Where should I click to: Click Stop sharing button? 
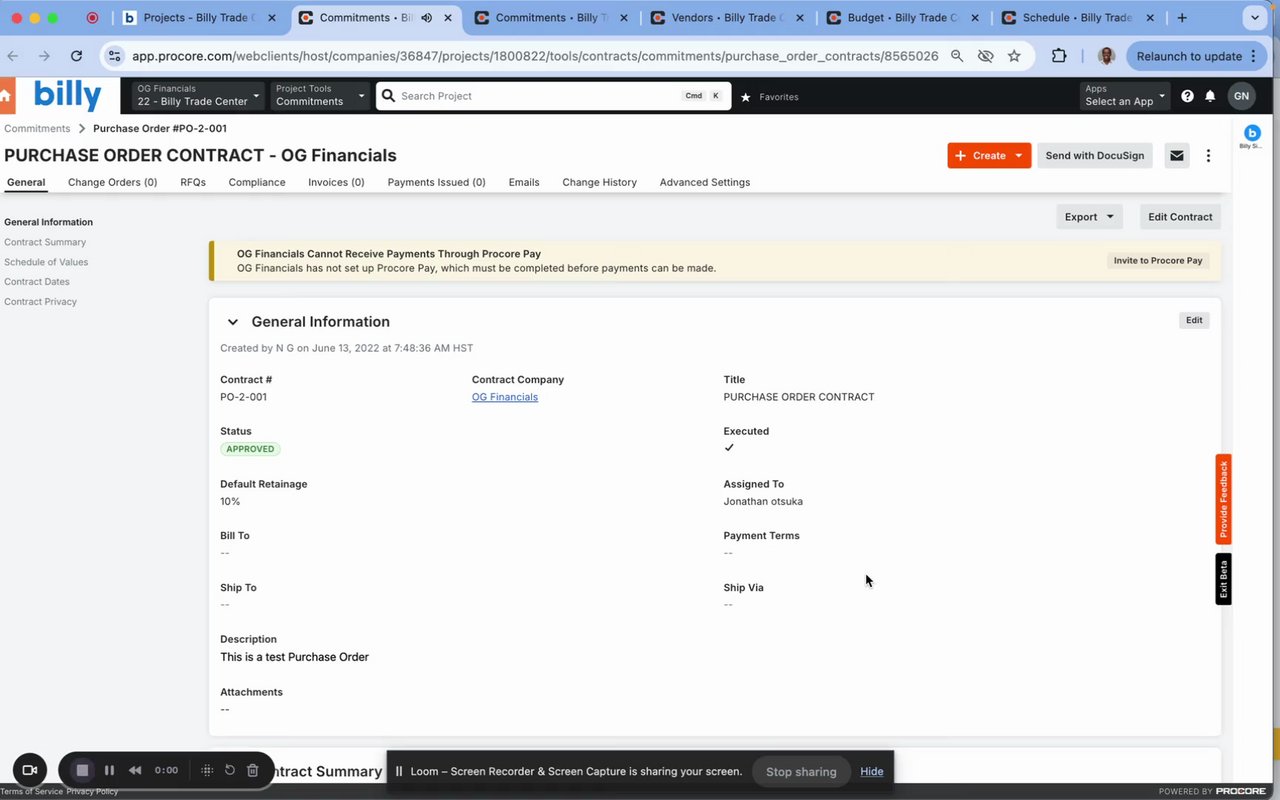click(801, 771)
